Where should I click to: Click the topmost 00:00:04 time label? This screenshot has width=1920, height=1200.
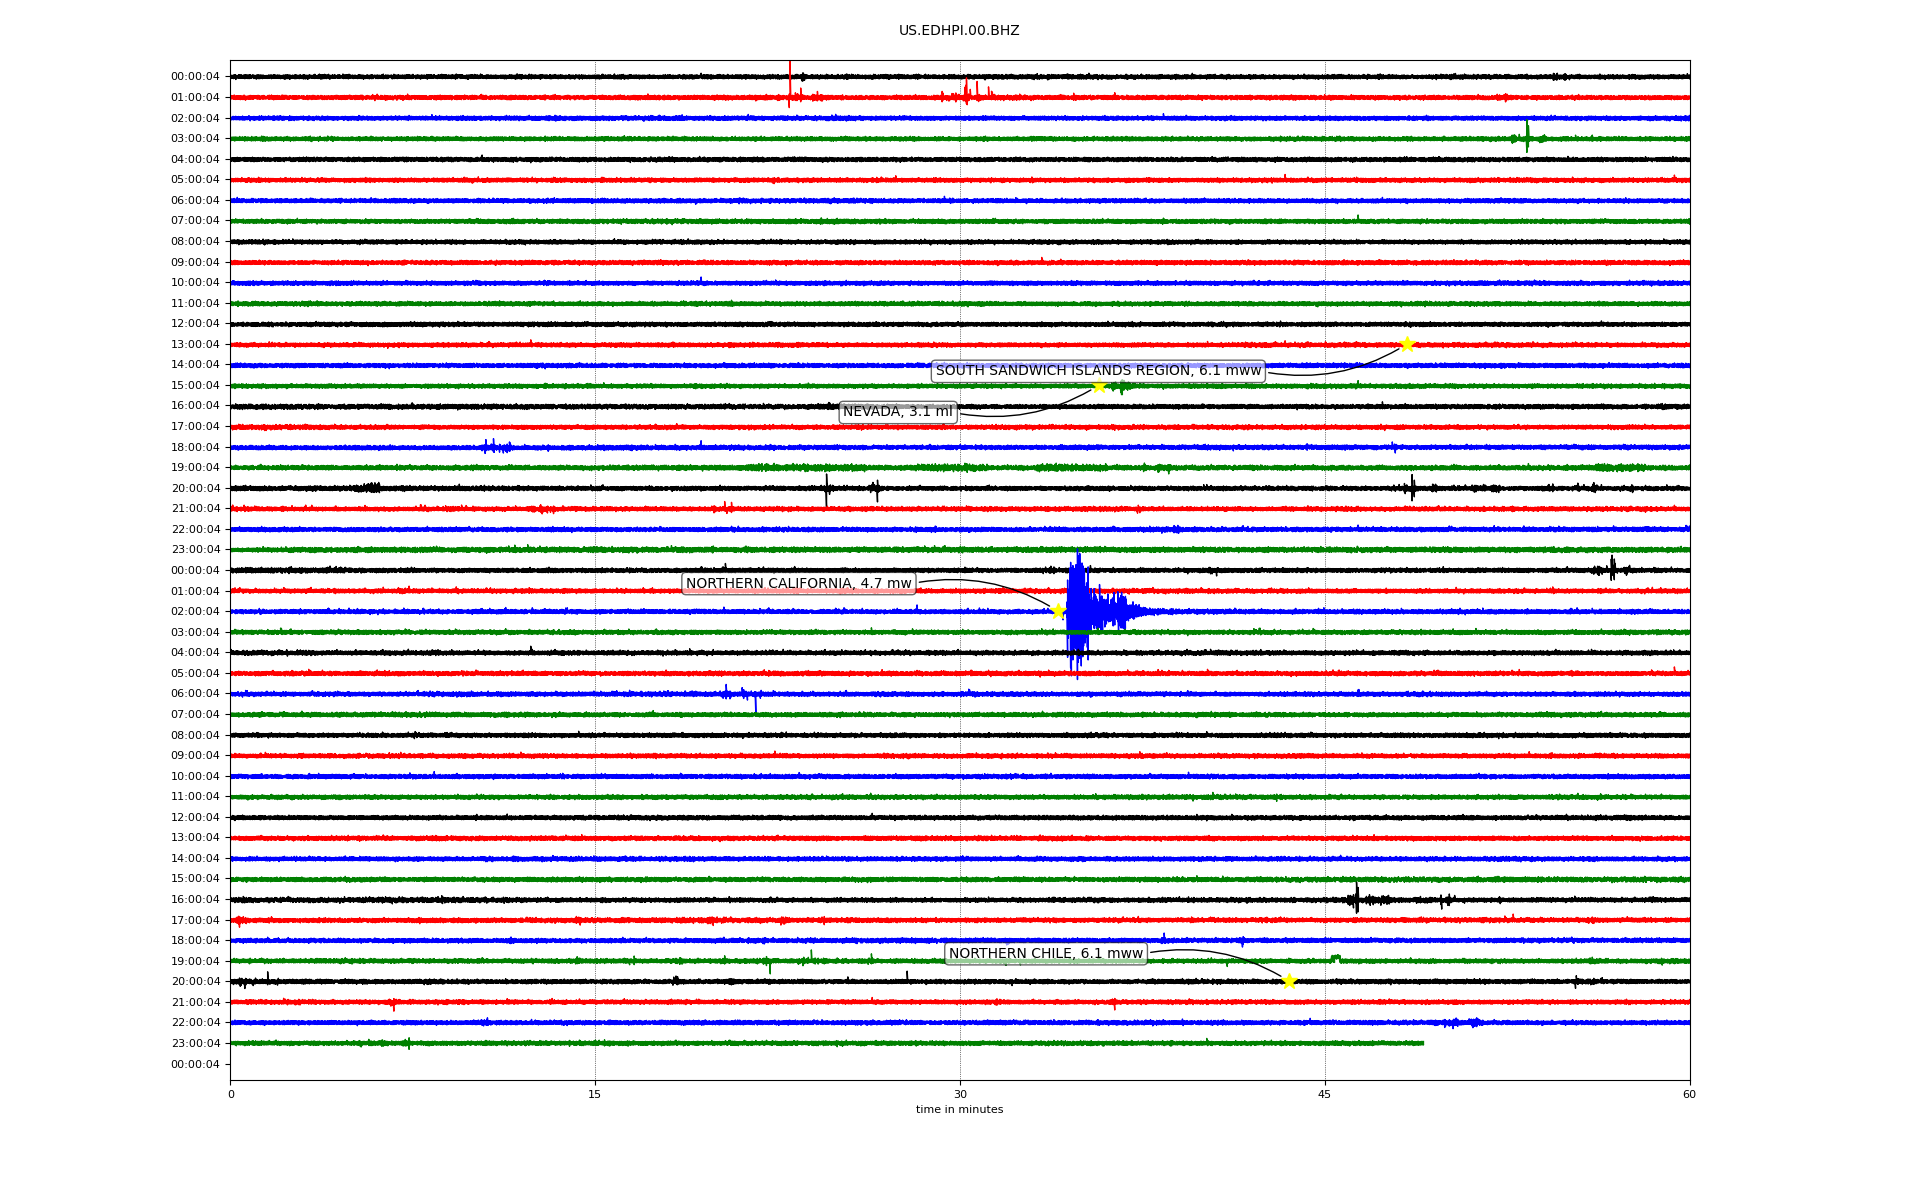coord(195,77)
